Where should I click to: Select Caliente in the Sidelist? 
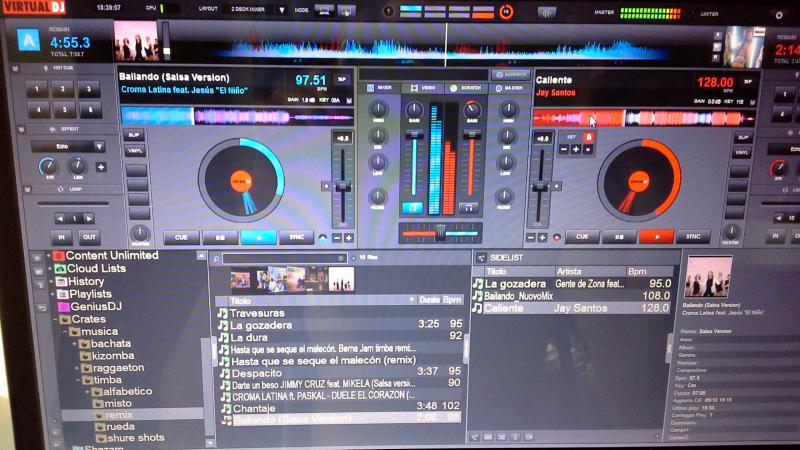pyautogui.click(x=572, y=308)
